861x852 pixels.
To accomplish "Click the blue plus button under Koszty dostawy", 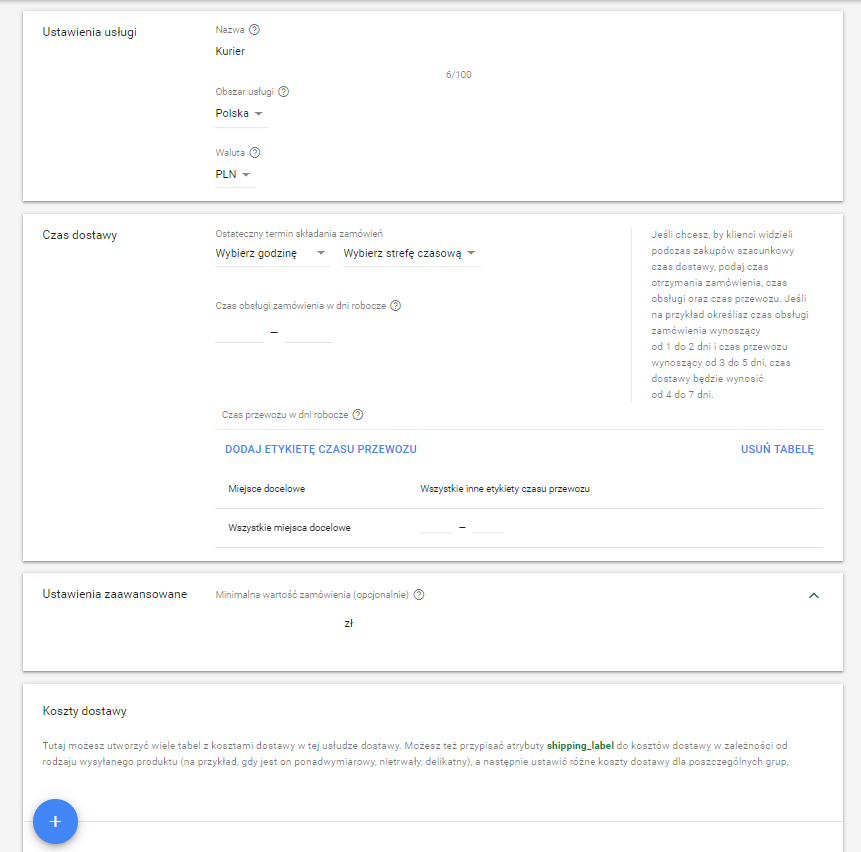I will pyautogui.click(x=54, y=821).
